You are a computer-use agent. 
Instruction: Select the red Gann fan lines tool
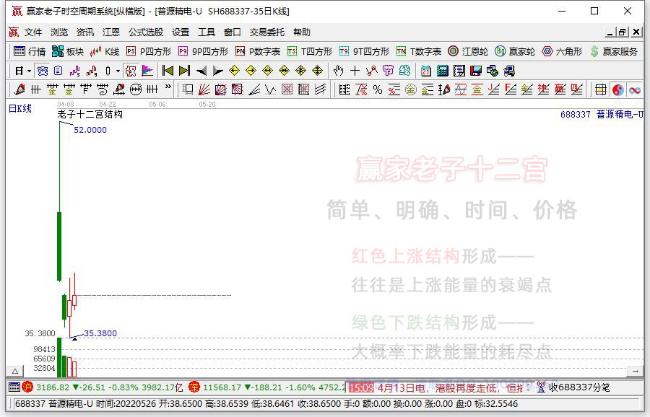204,89
